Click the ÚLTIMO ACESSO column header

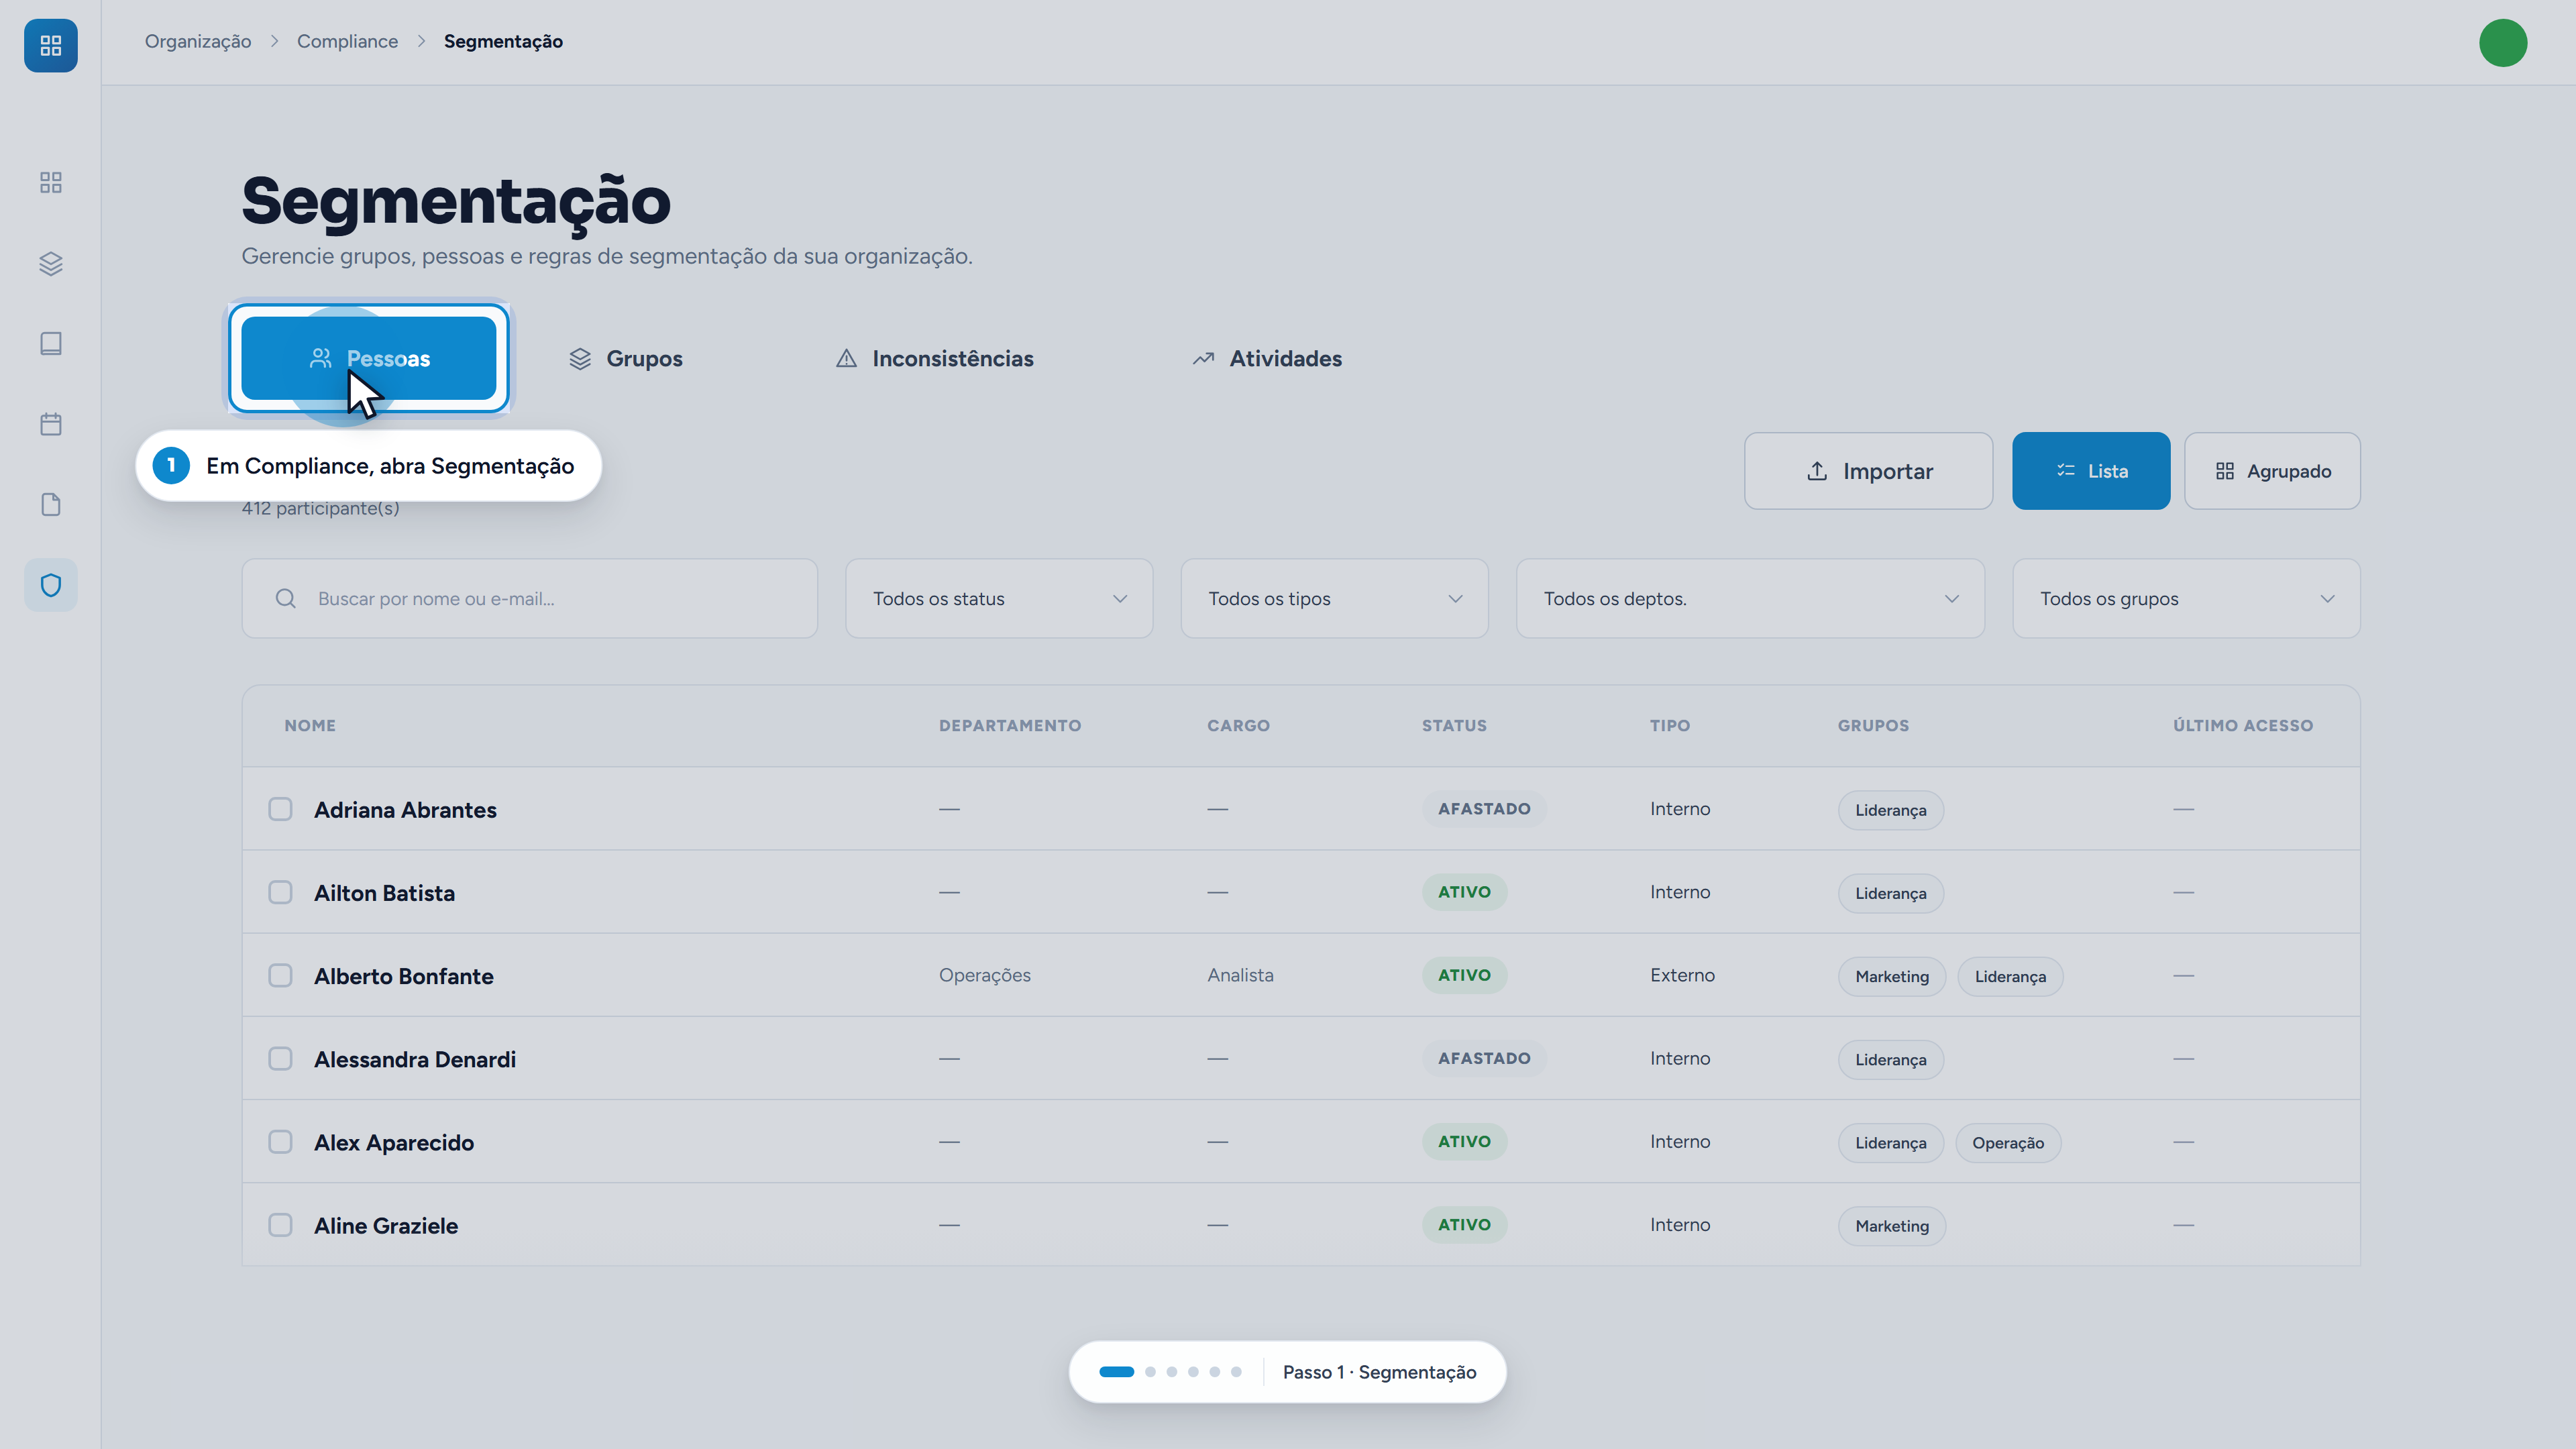coord(2243,725)
